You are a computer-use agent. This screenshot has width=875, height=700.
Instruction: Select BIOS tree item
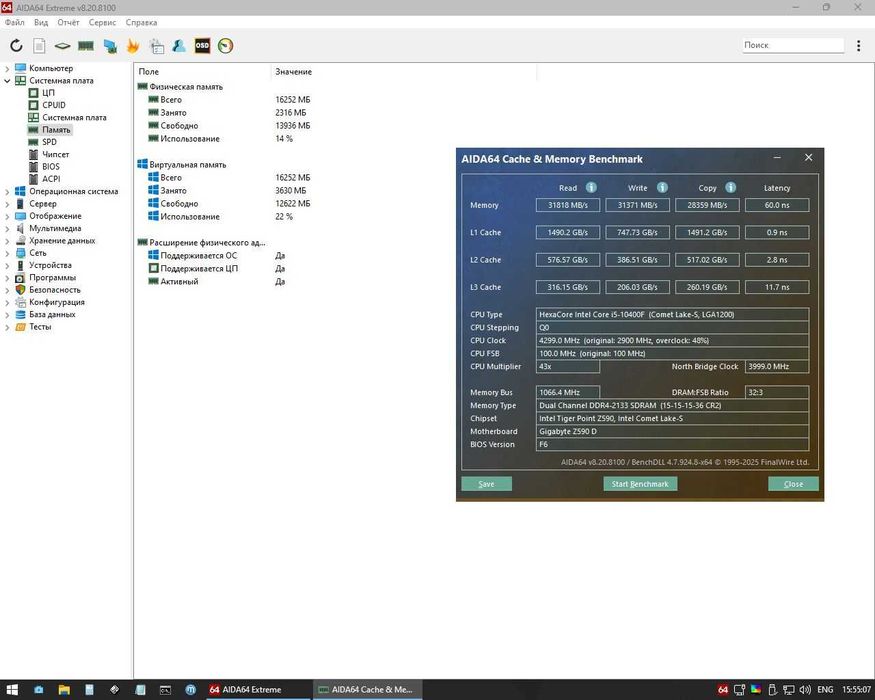(50, 166)
